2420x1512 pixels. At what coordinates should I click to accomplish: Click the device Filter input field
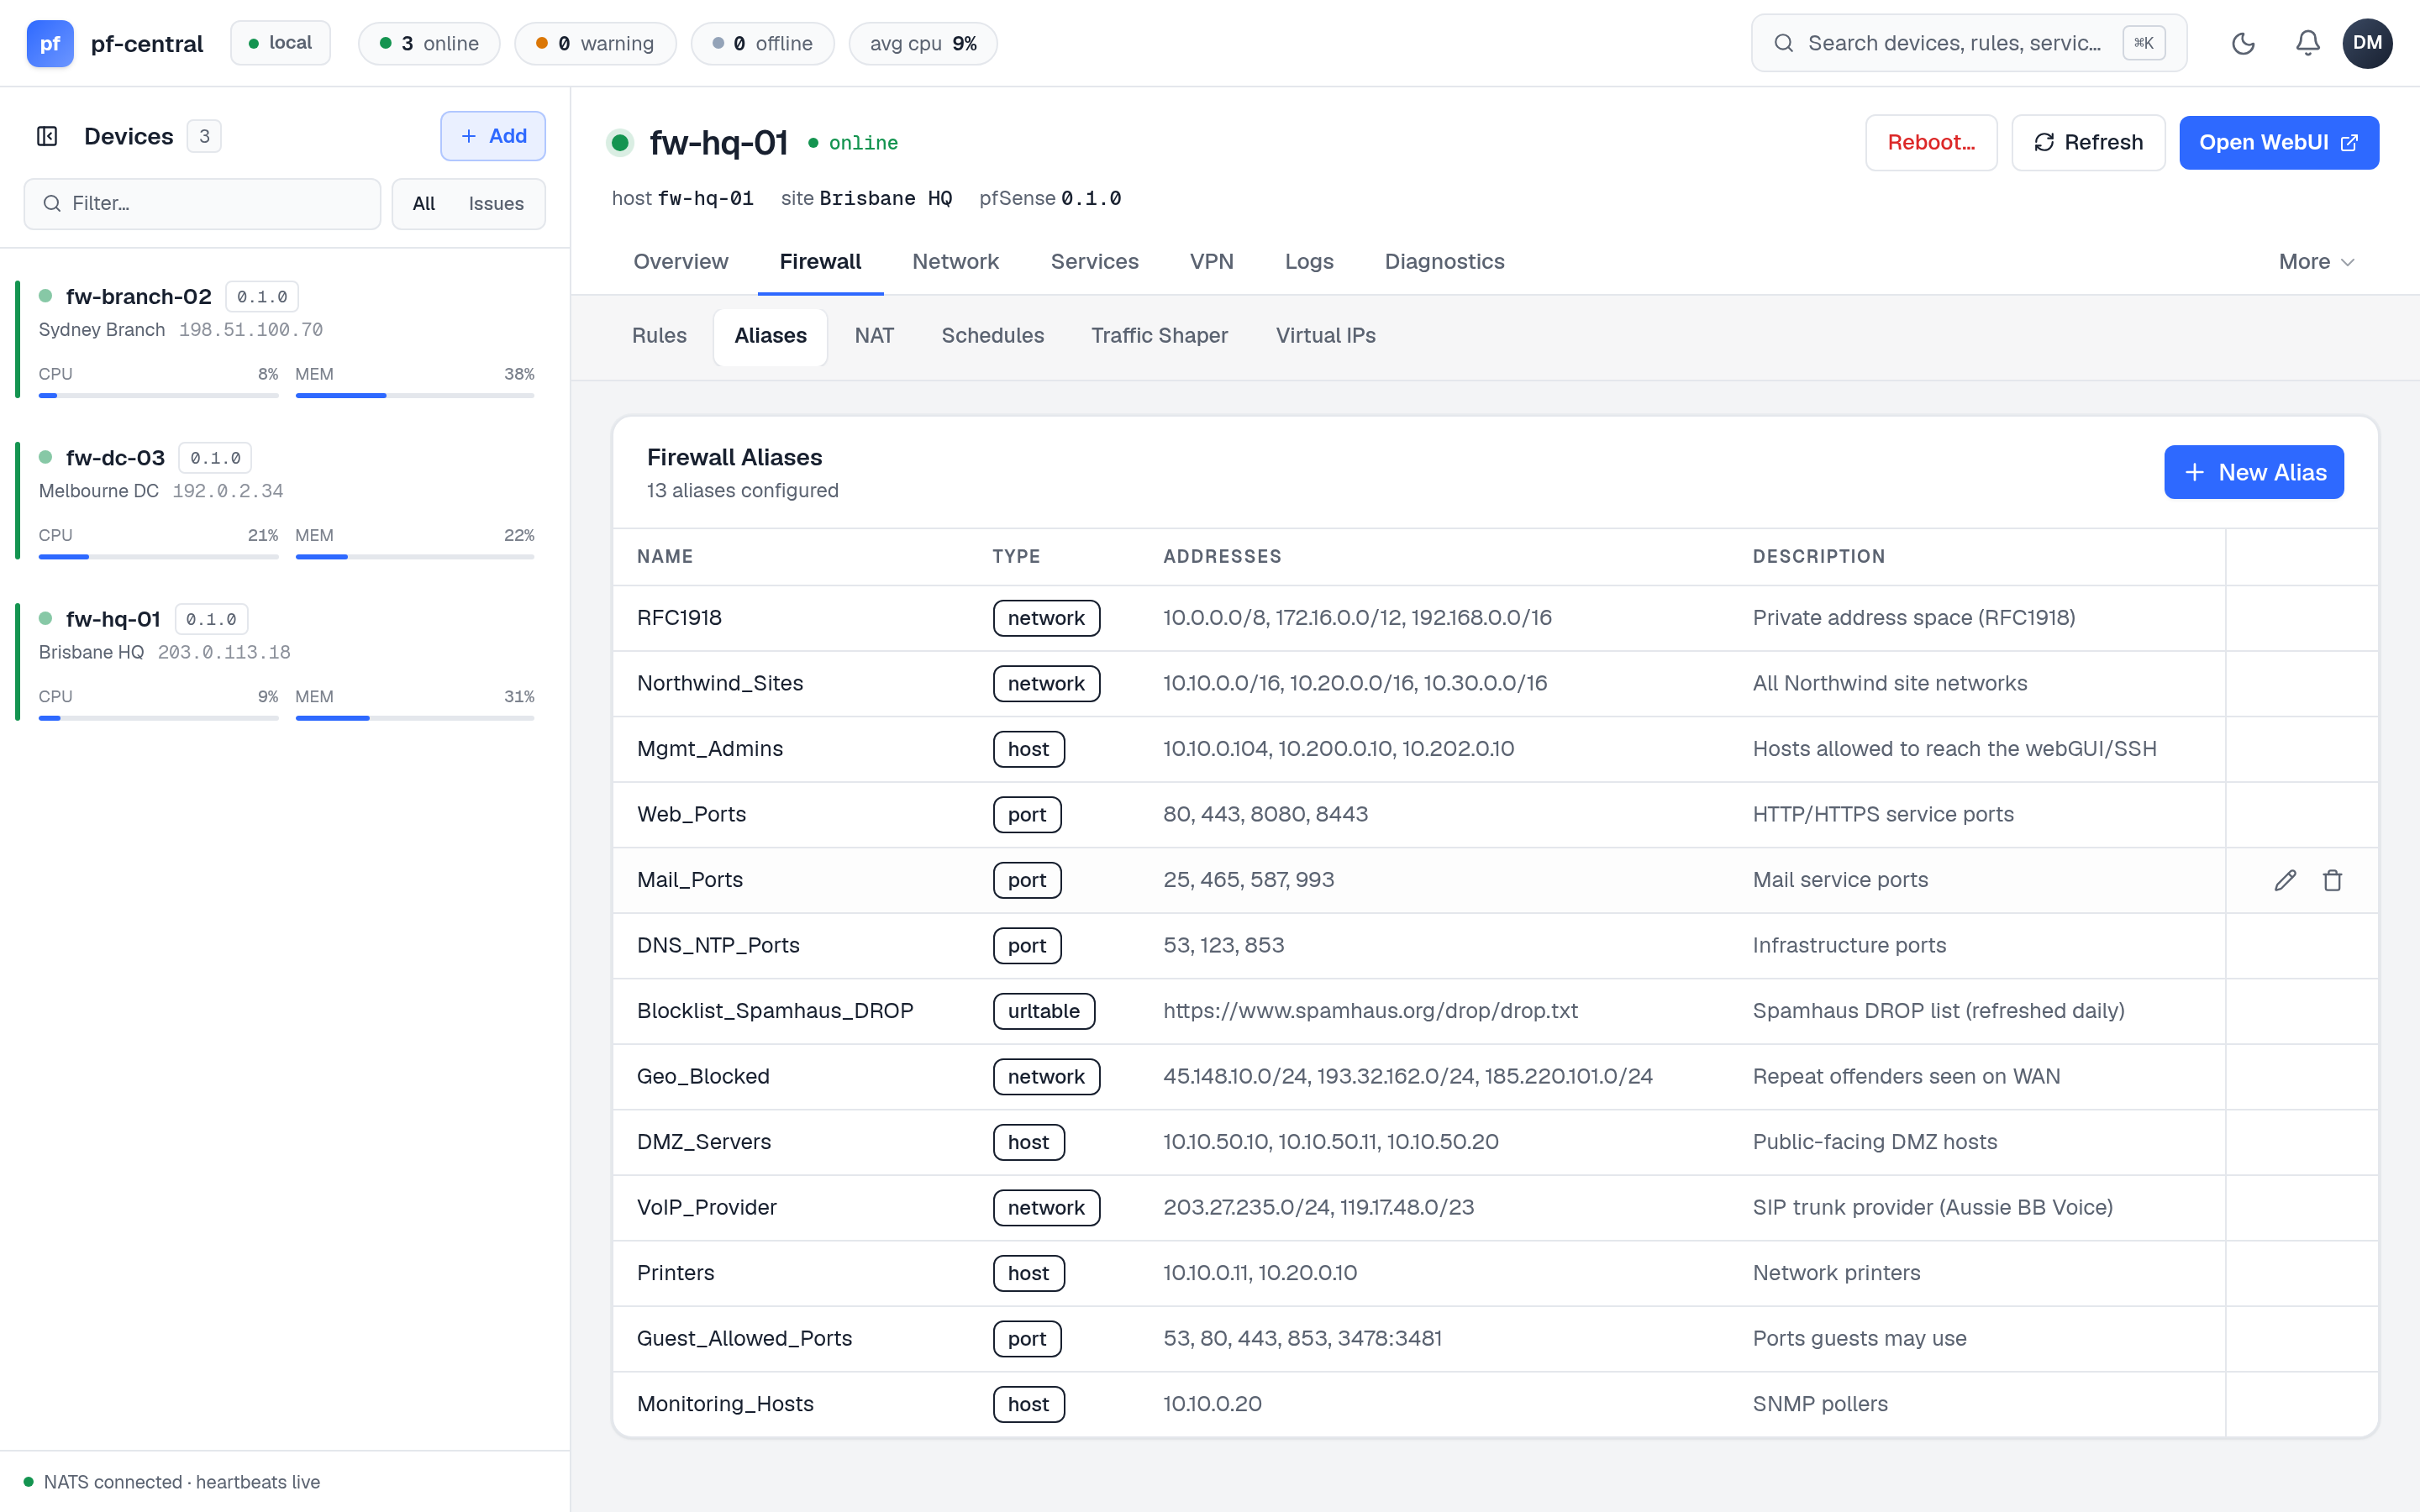(203, 203)
